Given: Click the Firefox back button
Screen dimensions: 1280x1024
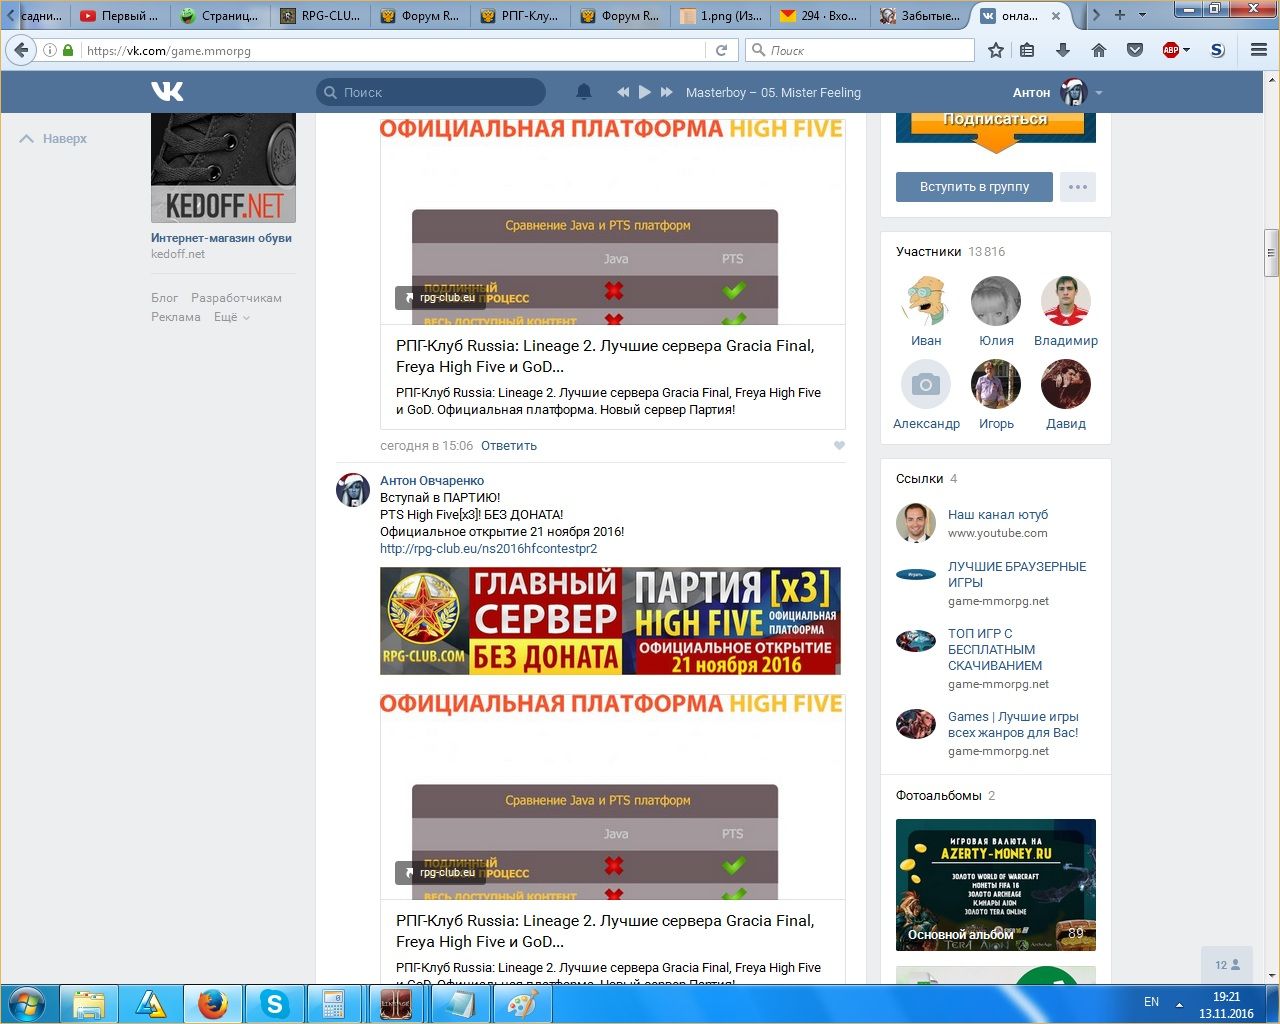Looking at the screenshot, I should pyautogui.click(x=21, y=50).
